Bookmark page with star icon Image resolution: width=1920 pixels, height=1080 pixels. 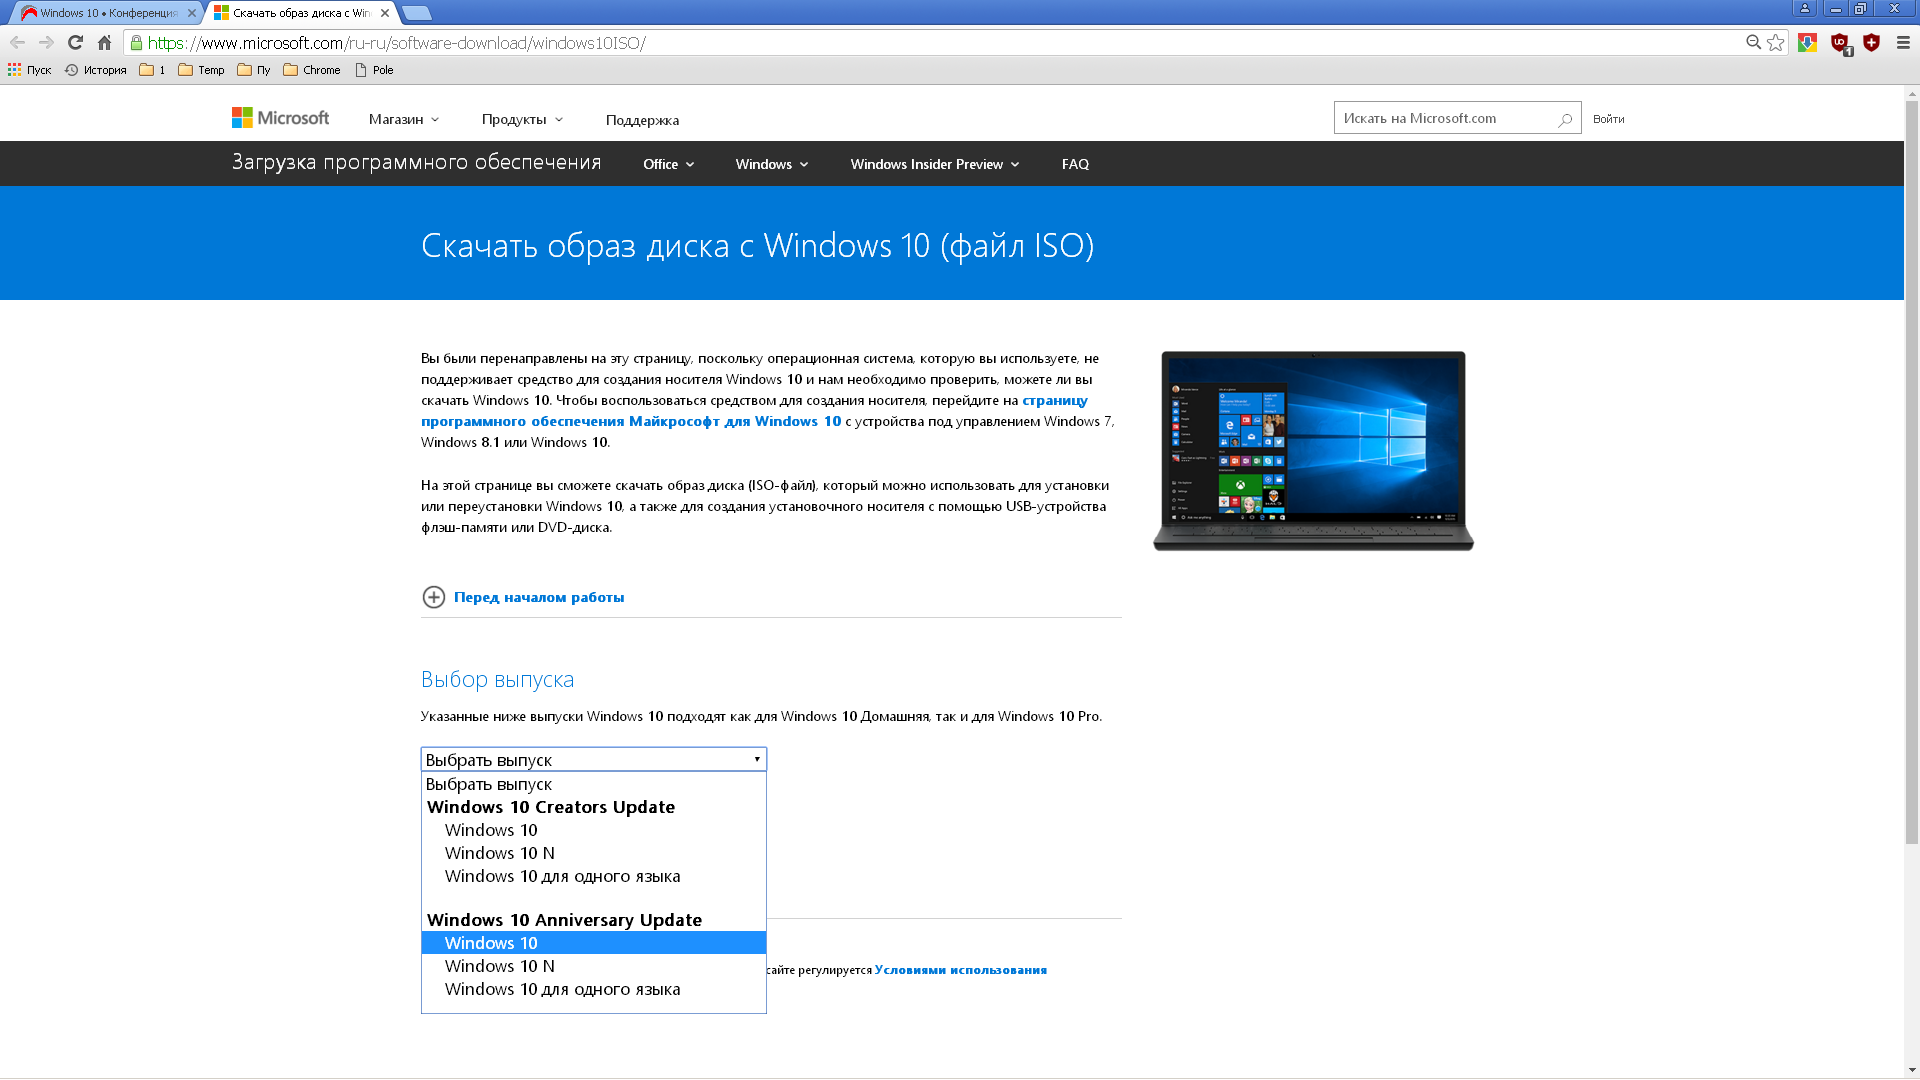click(1775, 42)
